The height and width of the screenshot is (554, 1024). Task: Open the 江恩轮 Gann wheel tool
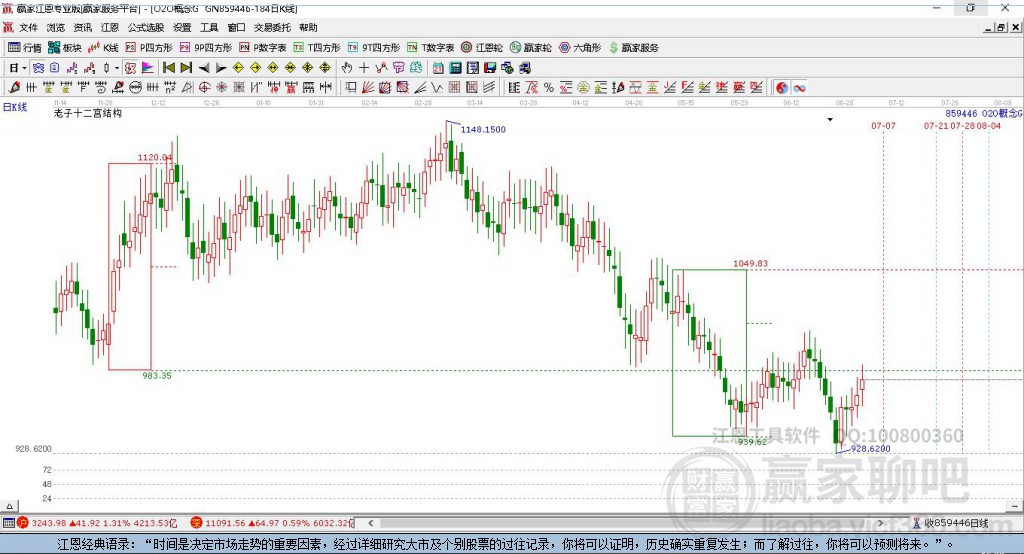click(x=482, y=48)
